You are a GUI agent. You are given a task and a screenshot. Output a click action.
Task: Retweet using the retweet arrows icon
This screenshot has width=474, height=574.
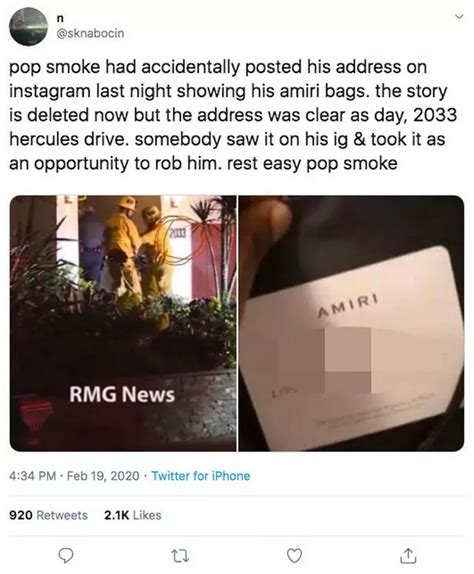(180, 556)
